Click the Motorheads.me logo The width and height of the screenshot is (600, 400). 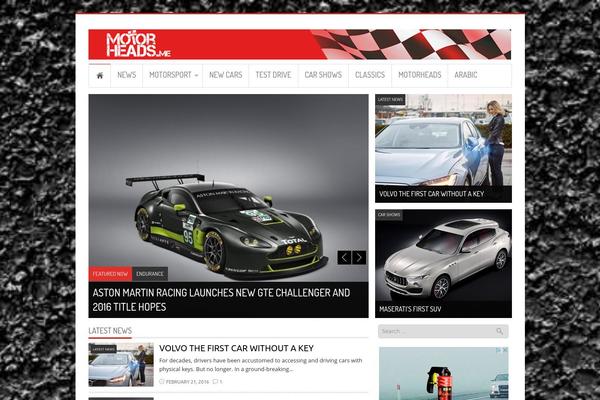(x=138, y=45)
